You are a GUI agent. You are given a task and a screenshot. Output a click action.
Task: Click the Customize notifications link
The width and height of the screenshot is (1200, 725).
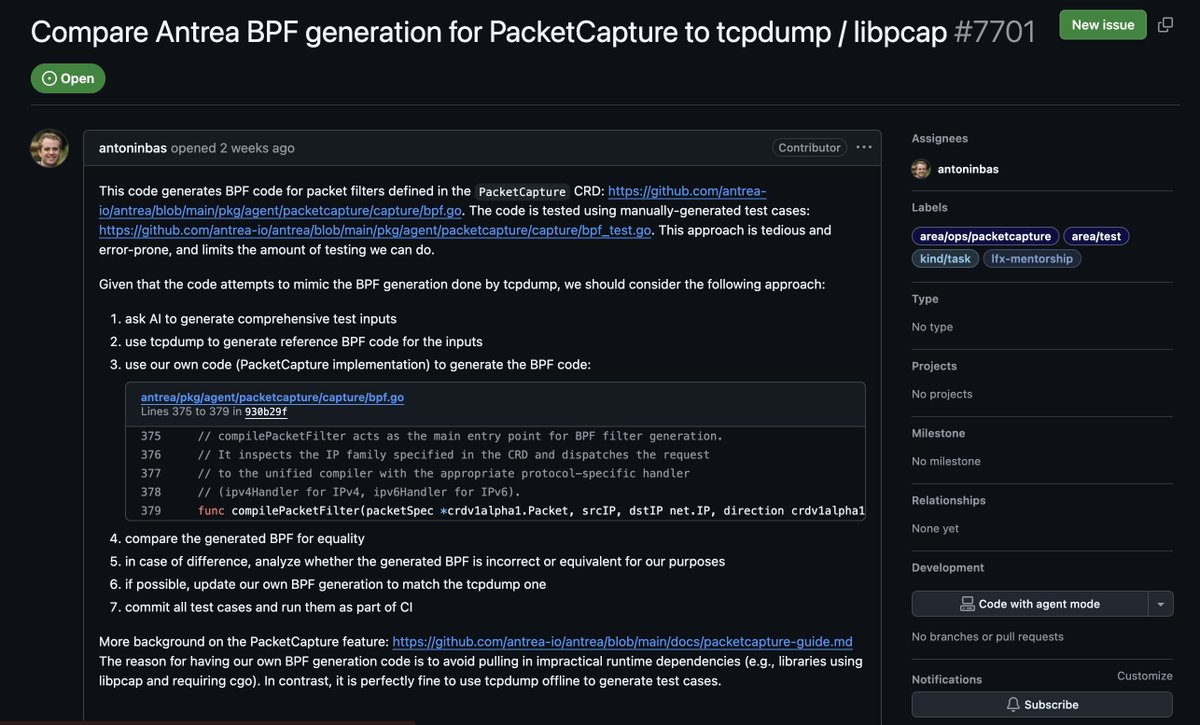1145,676
